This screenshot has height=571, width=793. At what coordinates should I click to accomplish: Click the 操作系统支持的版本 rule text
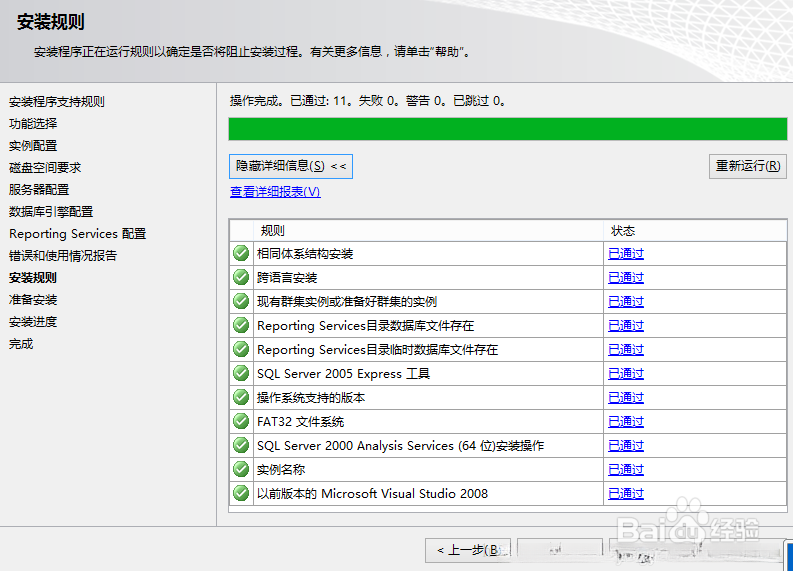311,398
